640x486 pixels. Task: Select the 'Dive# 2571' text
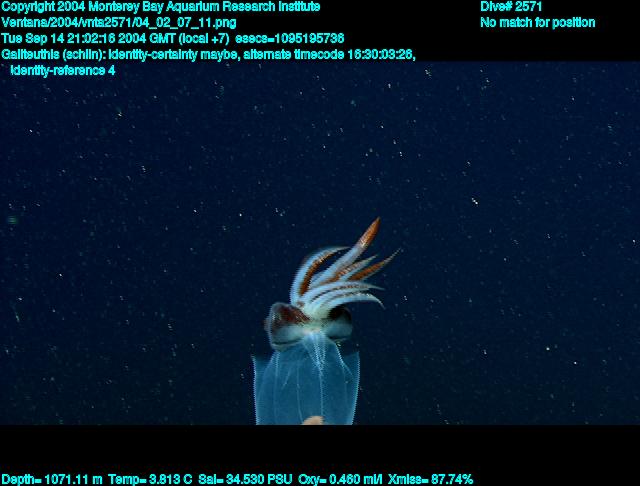(511, 7)
